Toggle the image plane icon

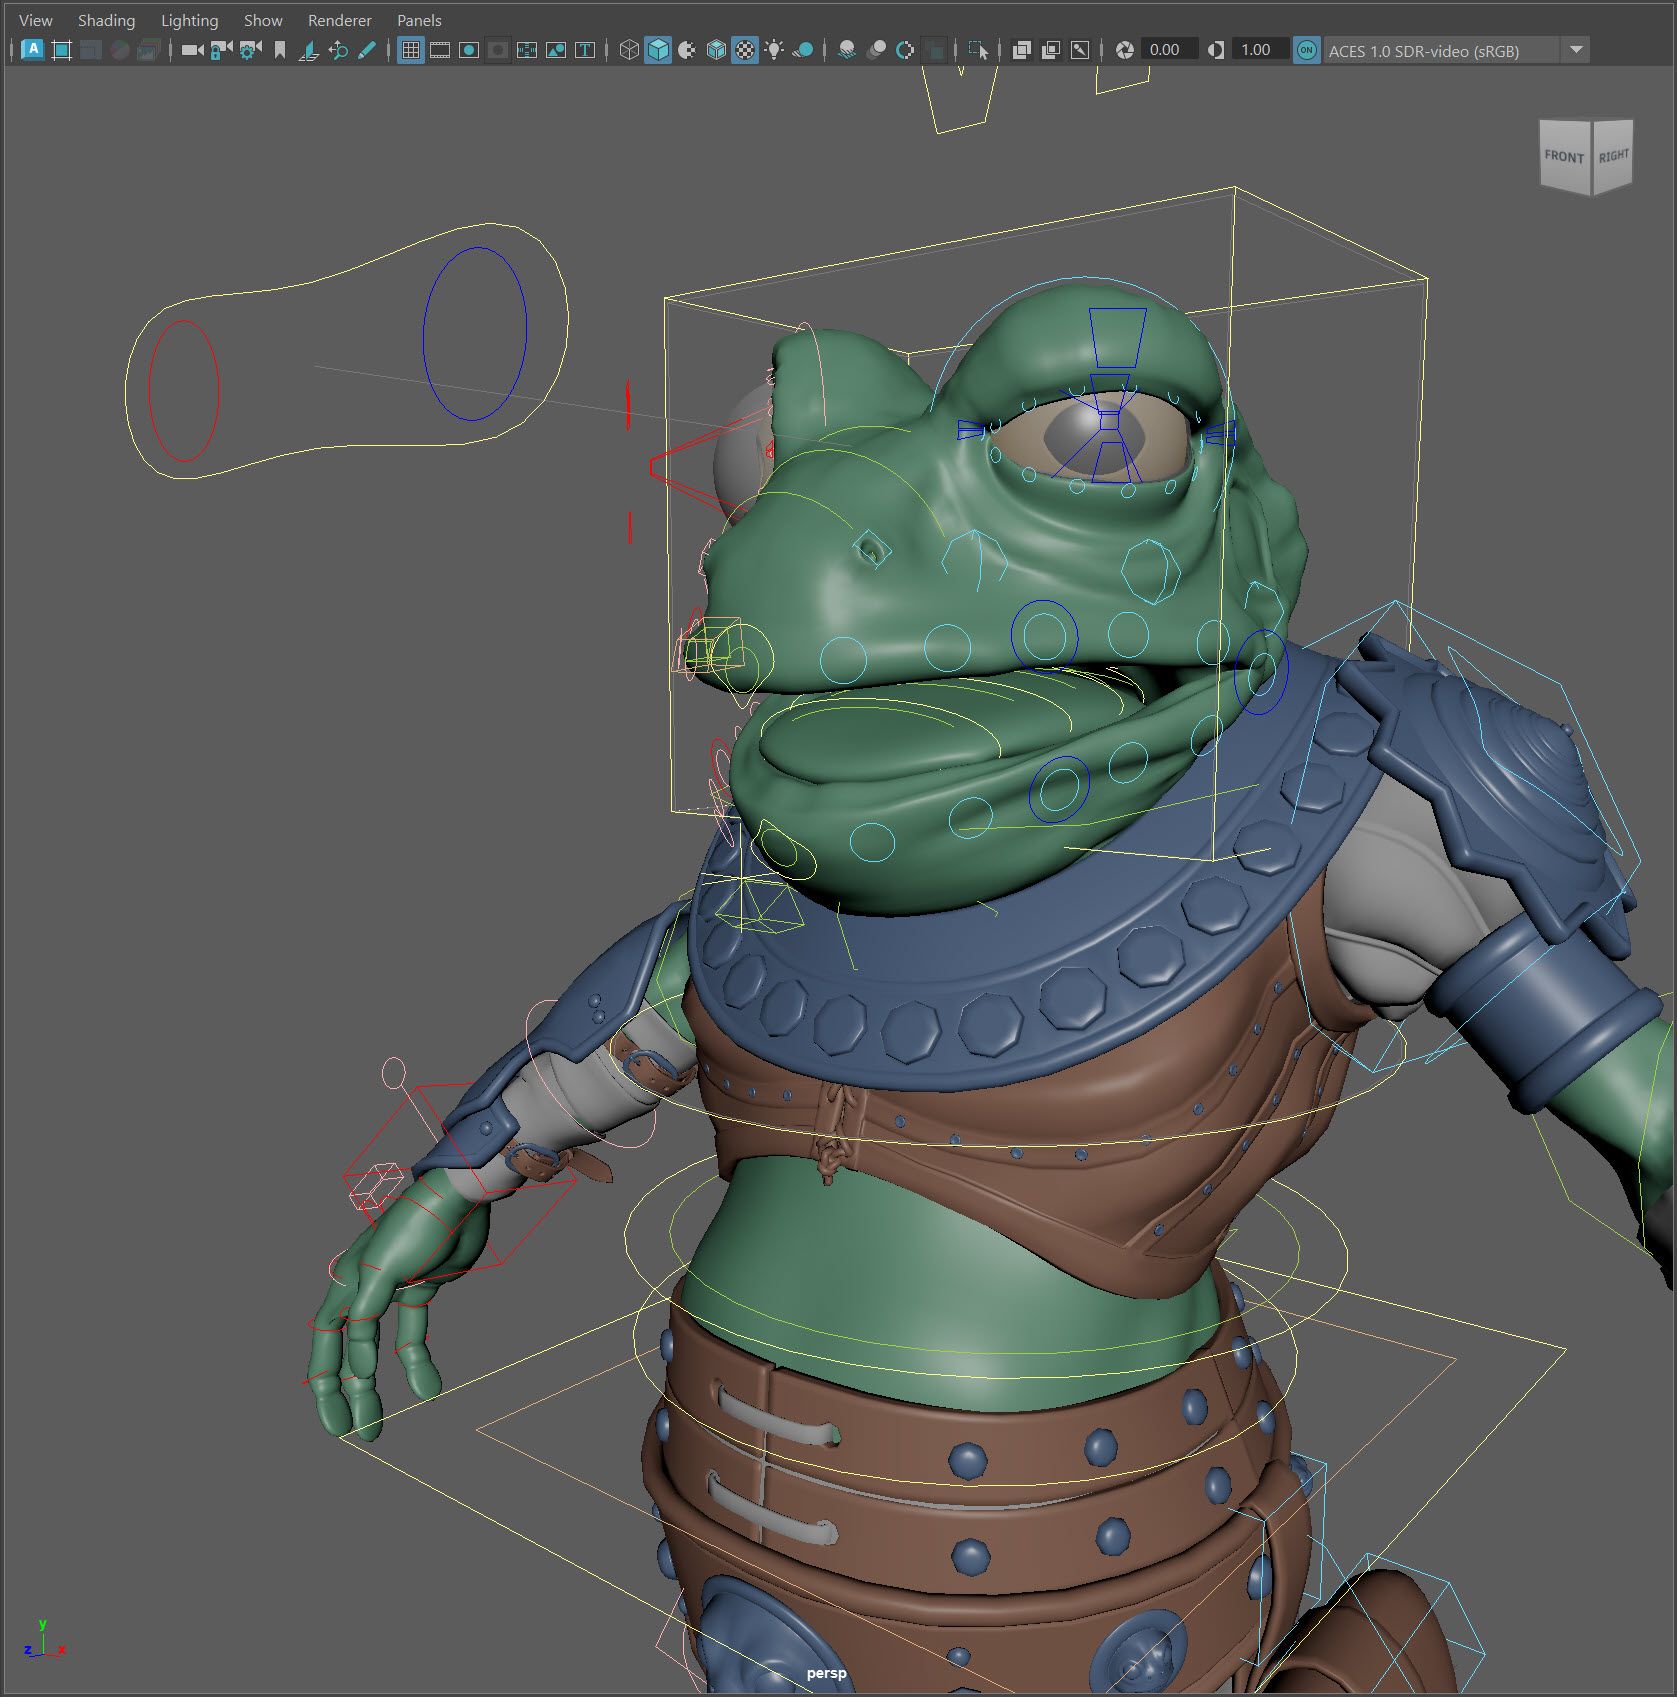(308, 50)
